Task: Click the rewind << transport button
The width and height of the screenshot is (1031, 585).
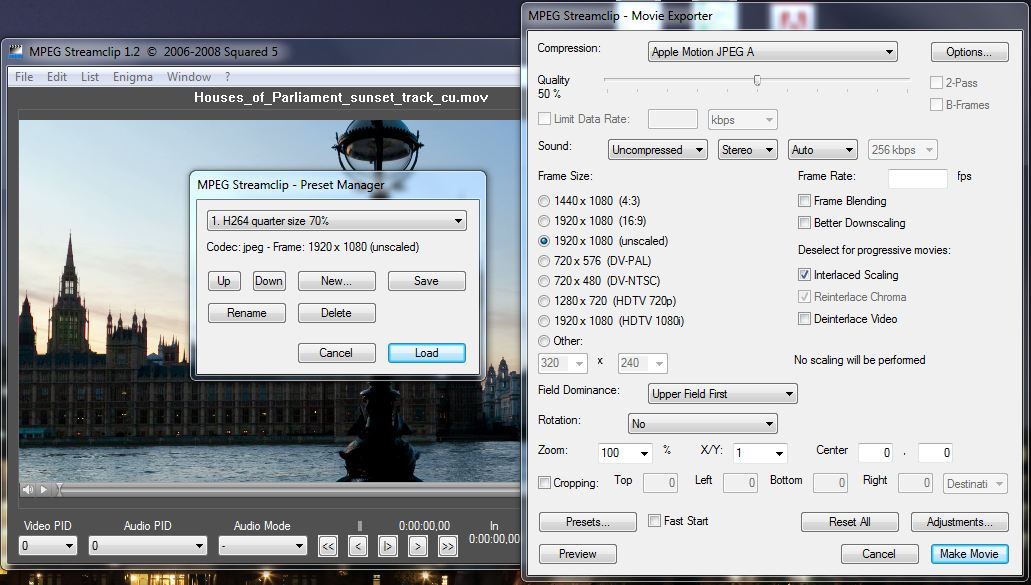Action: (328, 546)
